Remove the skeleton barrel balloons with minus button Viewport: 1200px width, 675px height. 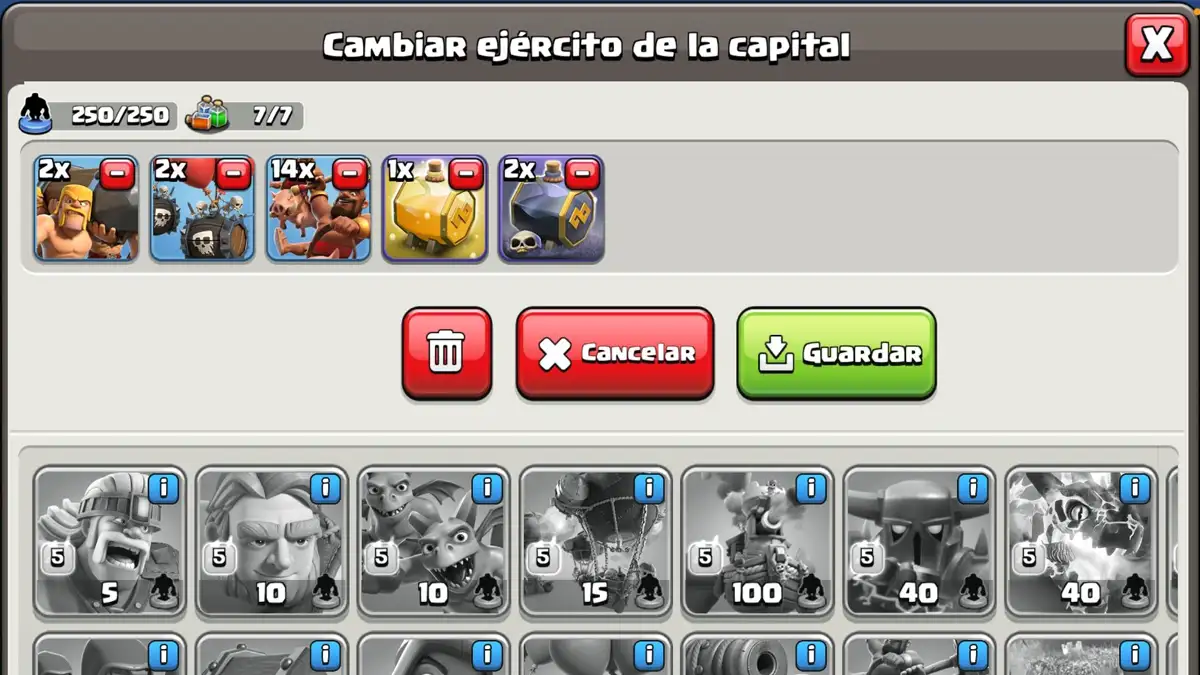pyautogui.click(x=234, y=174)
